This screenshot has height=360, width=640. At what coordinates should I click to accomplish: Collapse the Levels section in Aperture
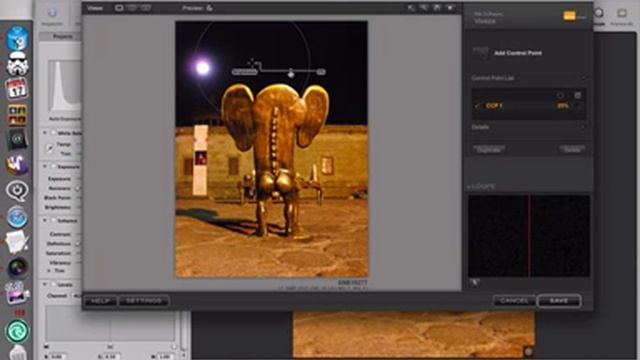coord(45,284)
